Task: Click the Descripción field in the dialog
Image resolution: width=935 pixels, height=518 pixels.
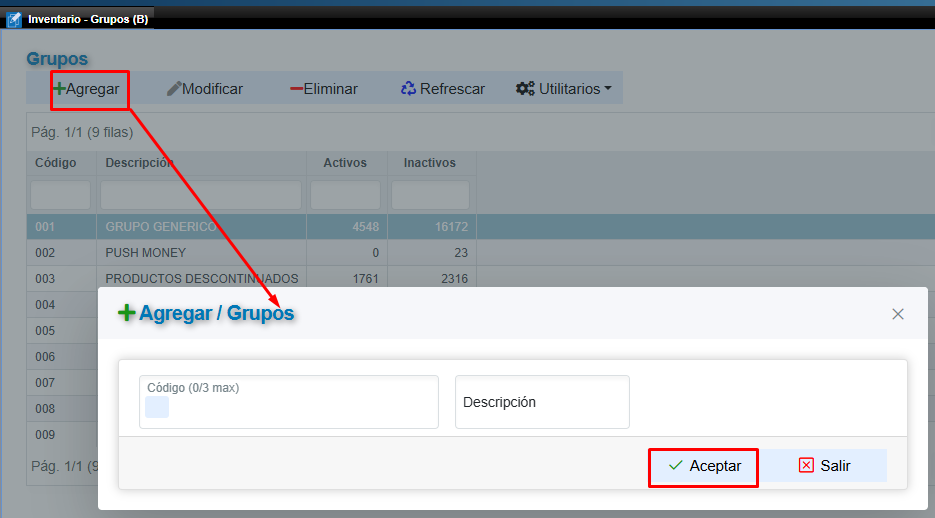Action: (542, 402)
